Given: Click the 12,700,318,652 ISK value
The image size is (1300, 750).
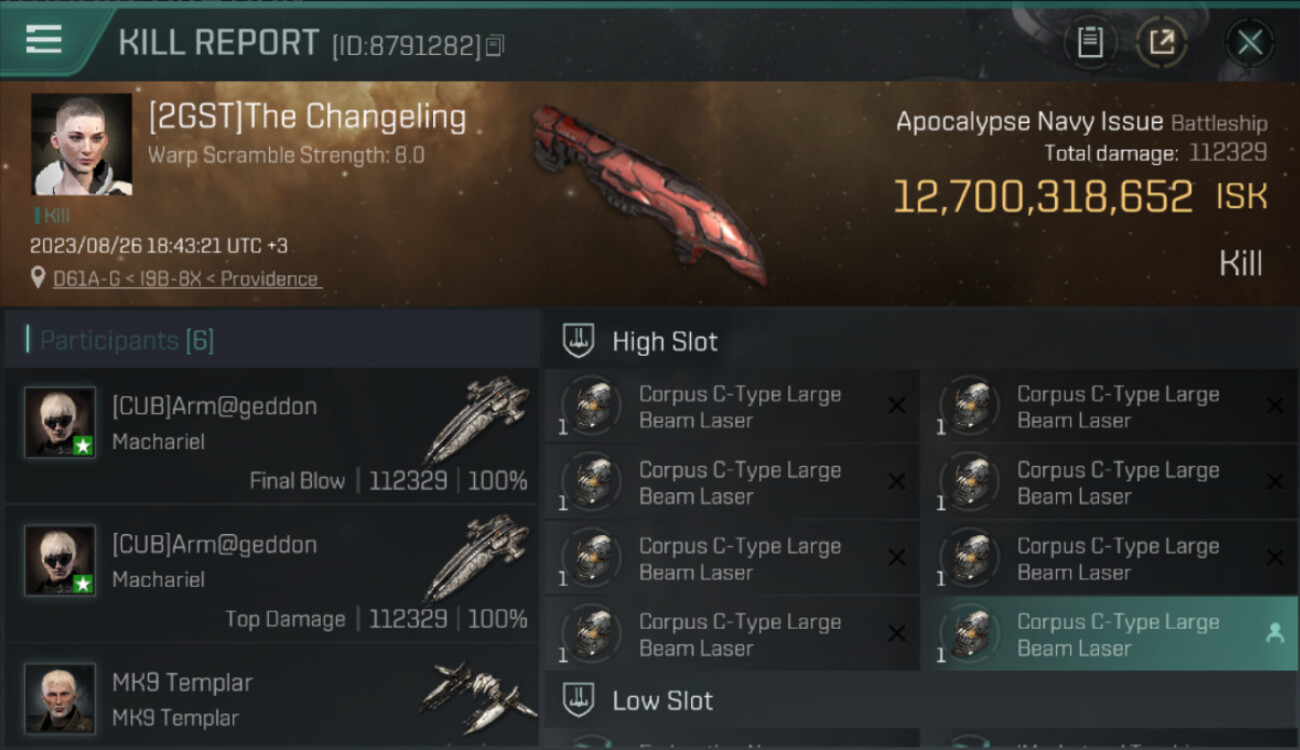Looking at the screenshot, I should pyautogui.click(x=1081, y=197).
